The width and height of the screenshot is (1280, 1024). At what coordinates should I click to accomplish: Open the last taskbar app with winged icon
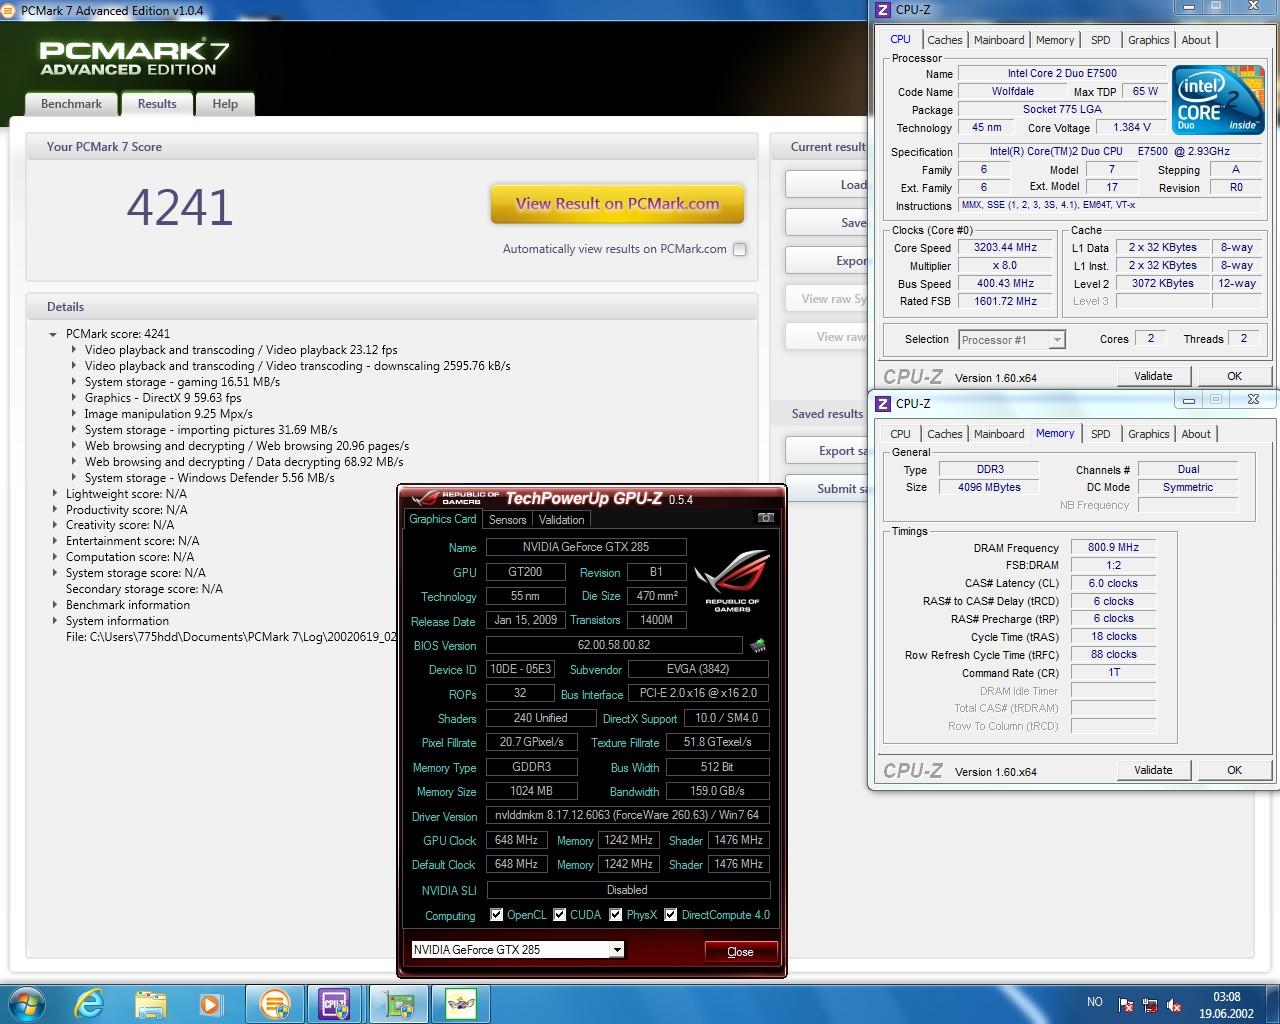tap(460, 1003)
